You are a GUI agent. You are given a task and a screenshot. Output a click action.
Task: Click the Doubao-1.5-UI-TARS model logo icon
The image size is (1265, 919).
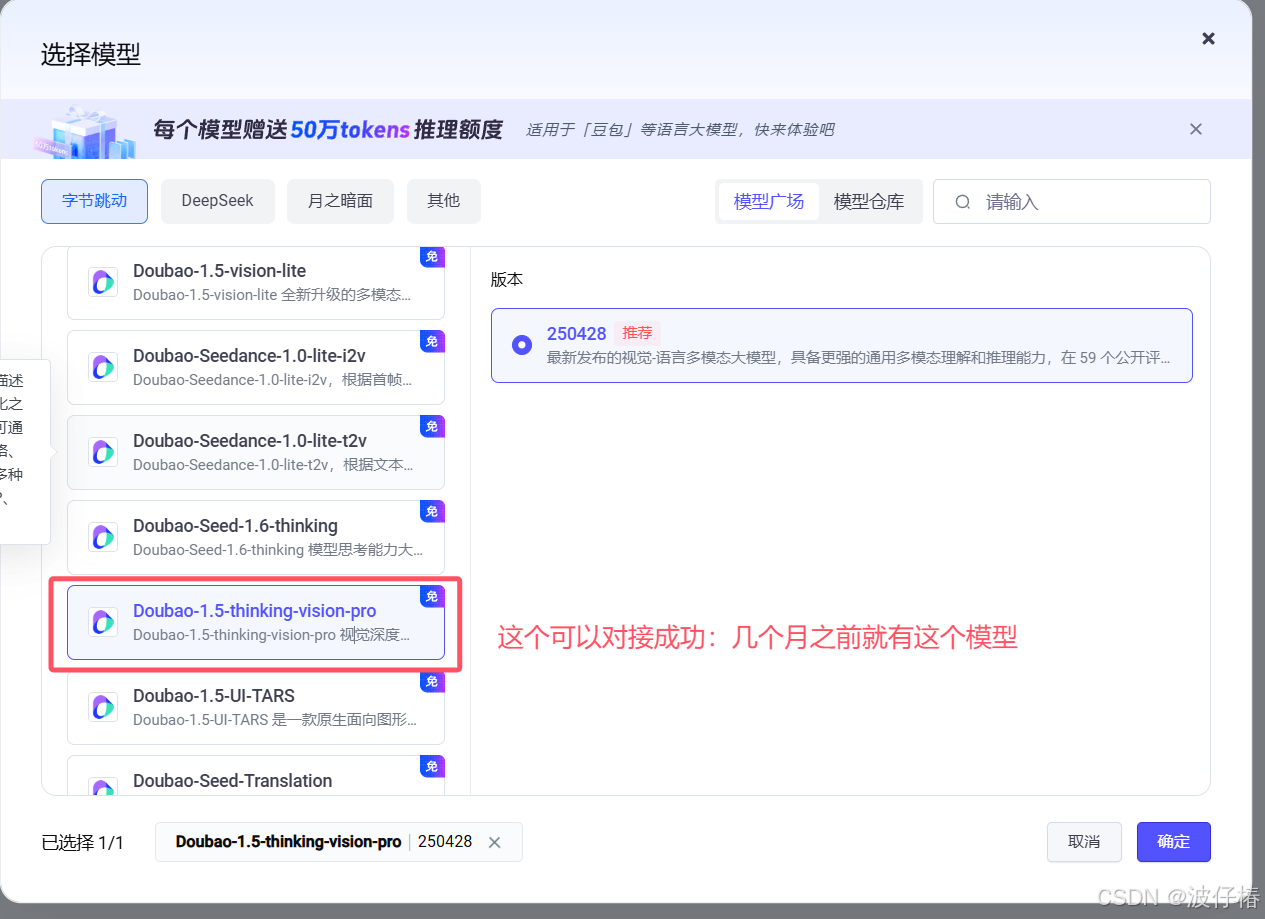coord(103,707)
